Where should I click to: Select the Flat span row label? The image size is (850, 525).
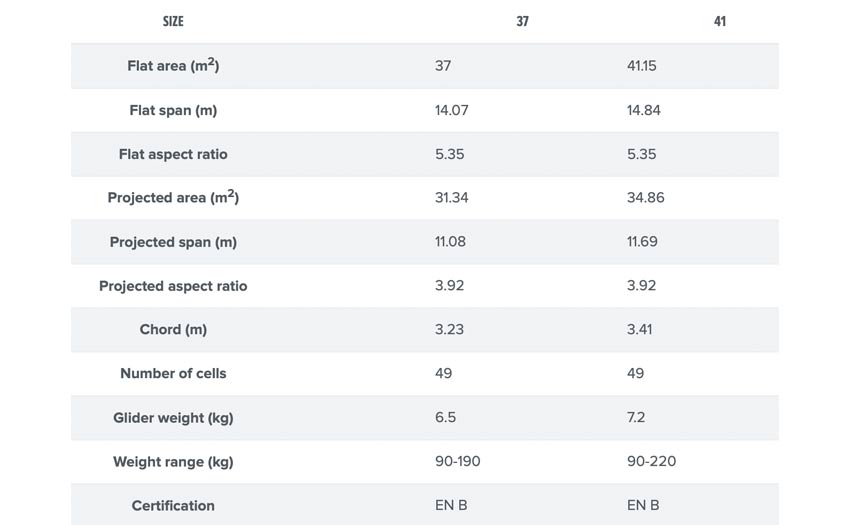coord(173,110)
